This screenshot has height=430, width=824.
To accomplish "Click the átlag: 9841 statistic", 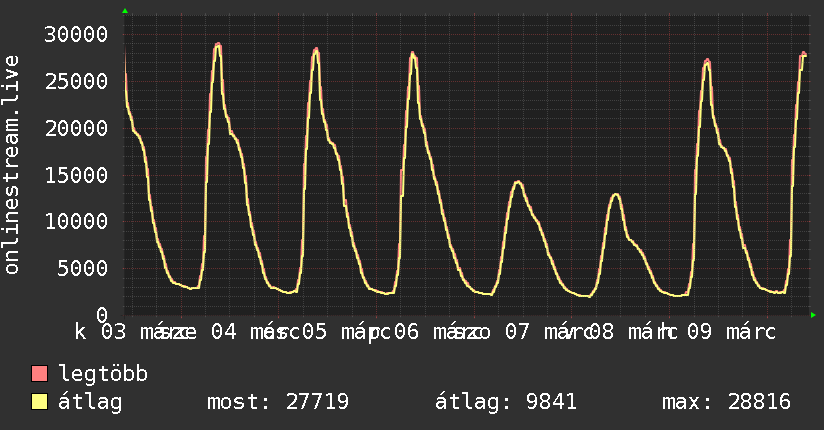I will (x=506, y=402).
